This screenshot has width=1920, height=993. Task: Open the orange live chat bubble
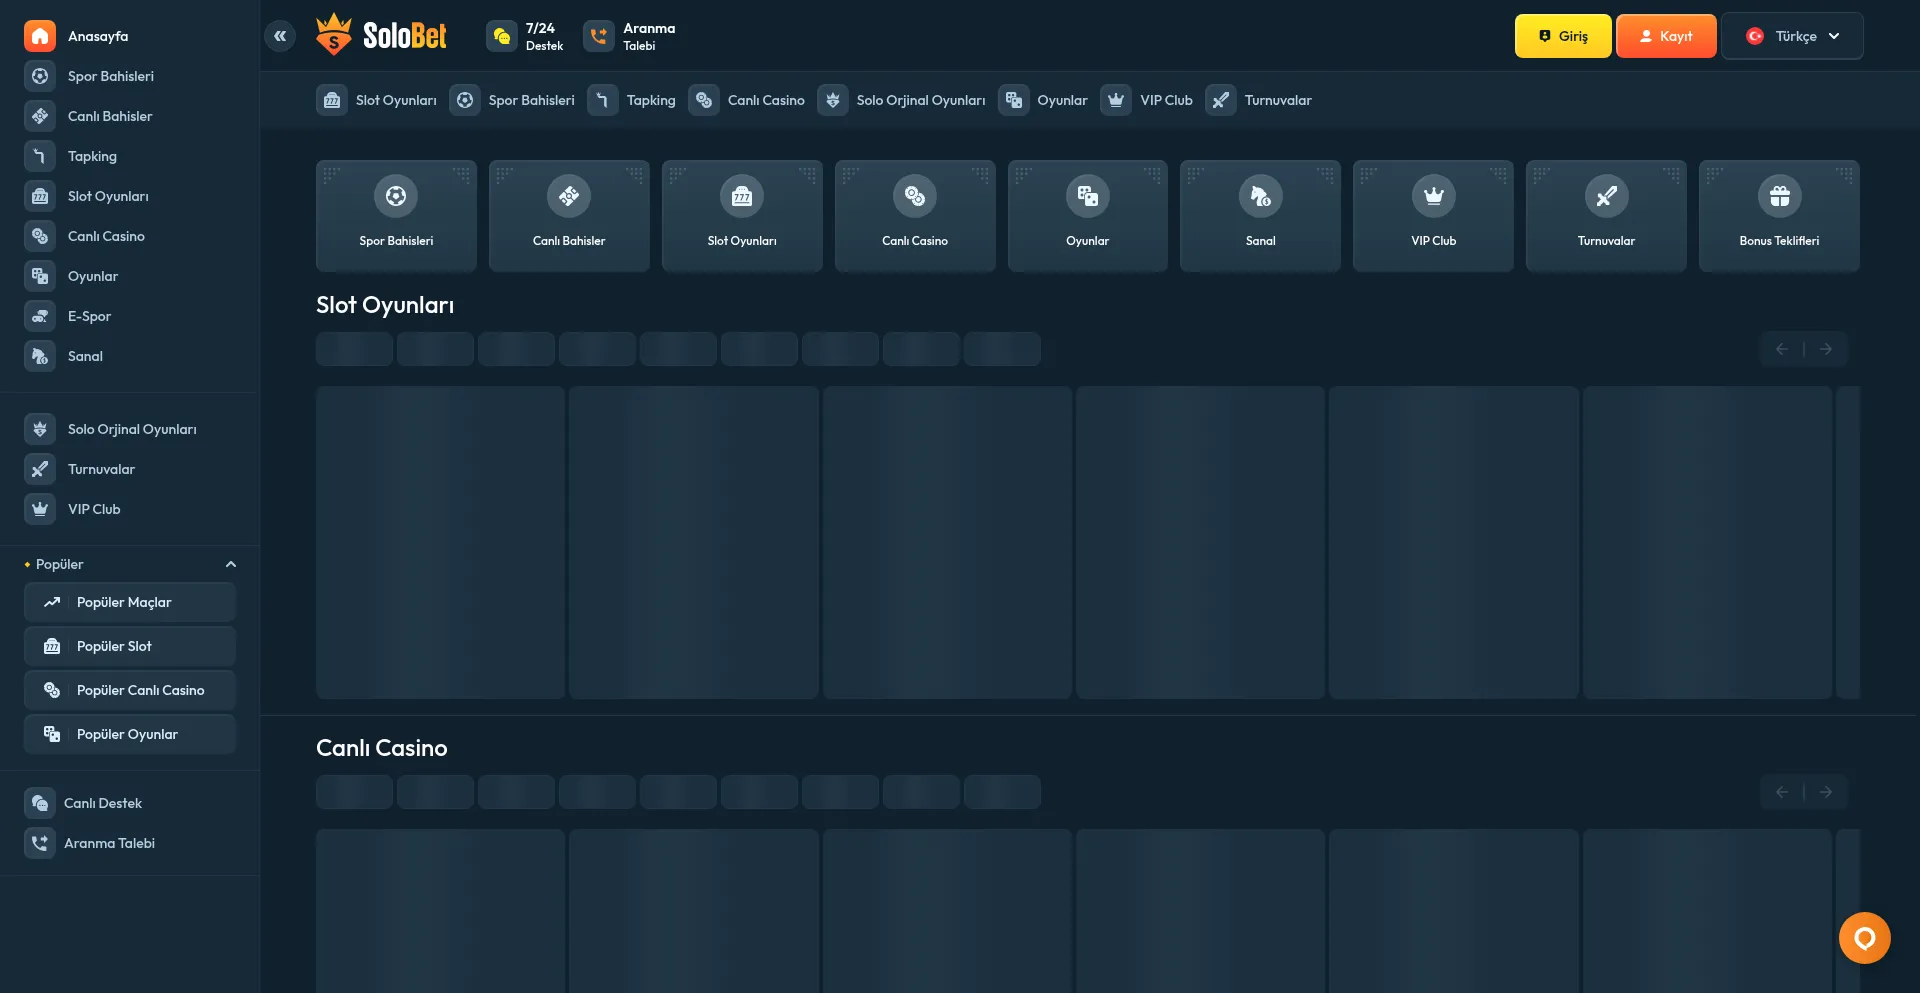pyautogui.click(x=1864, y=938)
